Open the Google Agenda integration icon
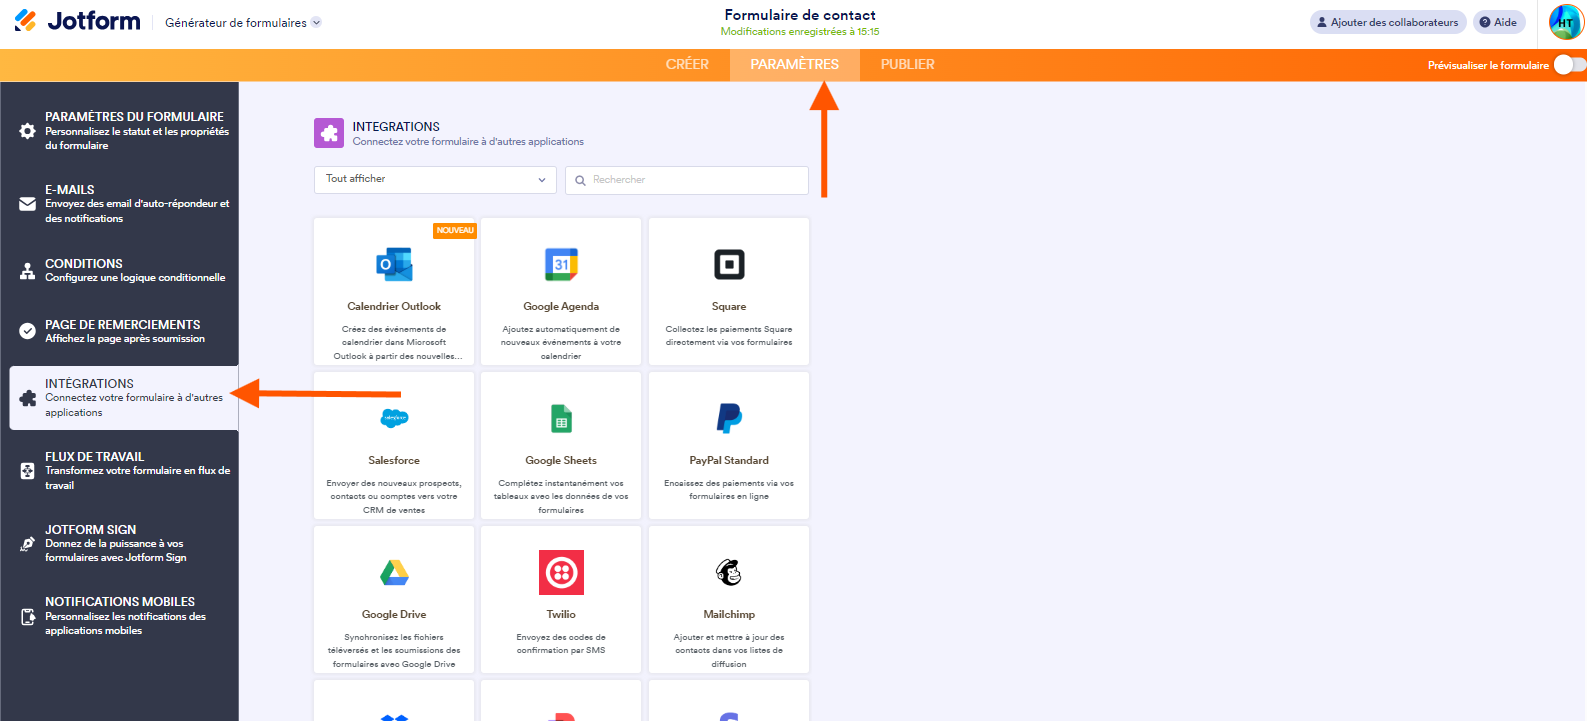Viewport: 1587px width, 721px height. [x=561, y=264]
